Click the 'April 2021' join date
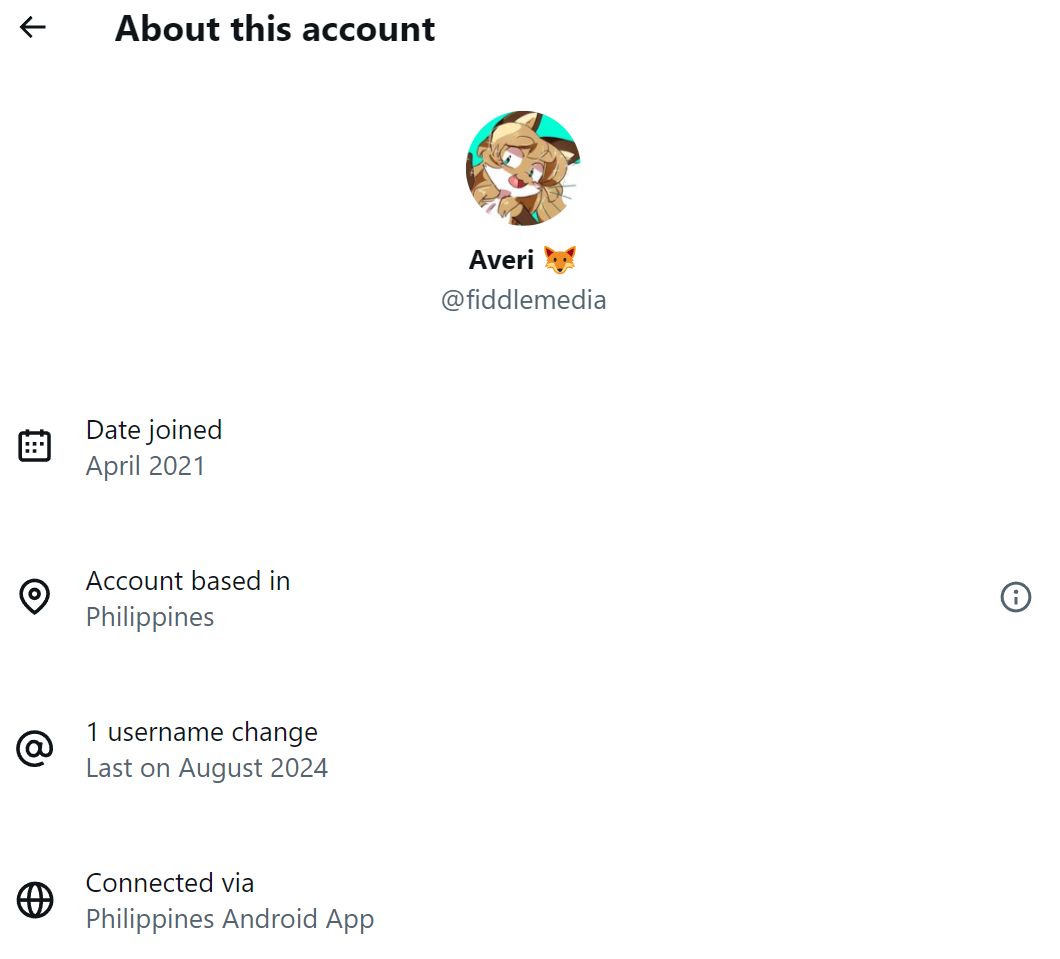Viewport: 1060px width, 959px height. pyautogui.click(x=145, y=466)
